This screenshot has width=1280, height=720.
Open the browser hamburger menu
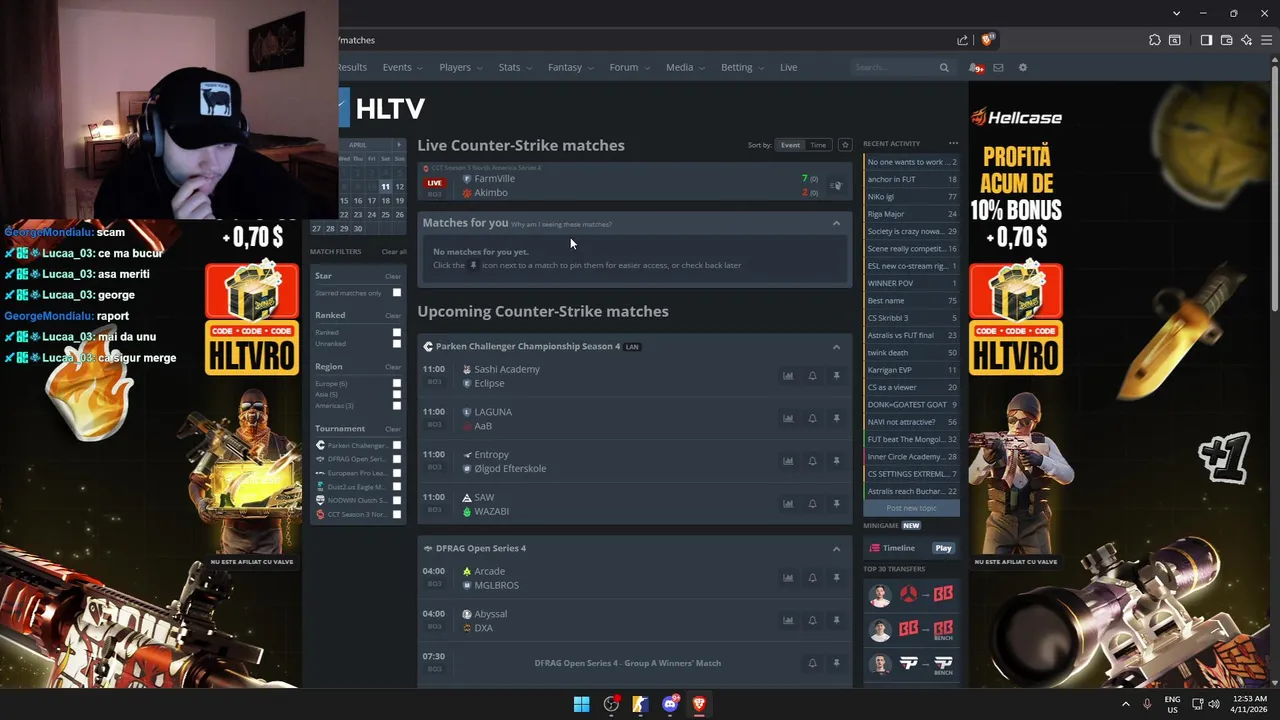(x=1266, y=40)
